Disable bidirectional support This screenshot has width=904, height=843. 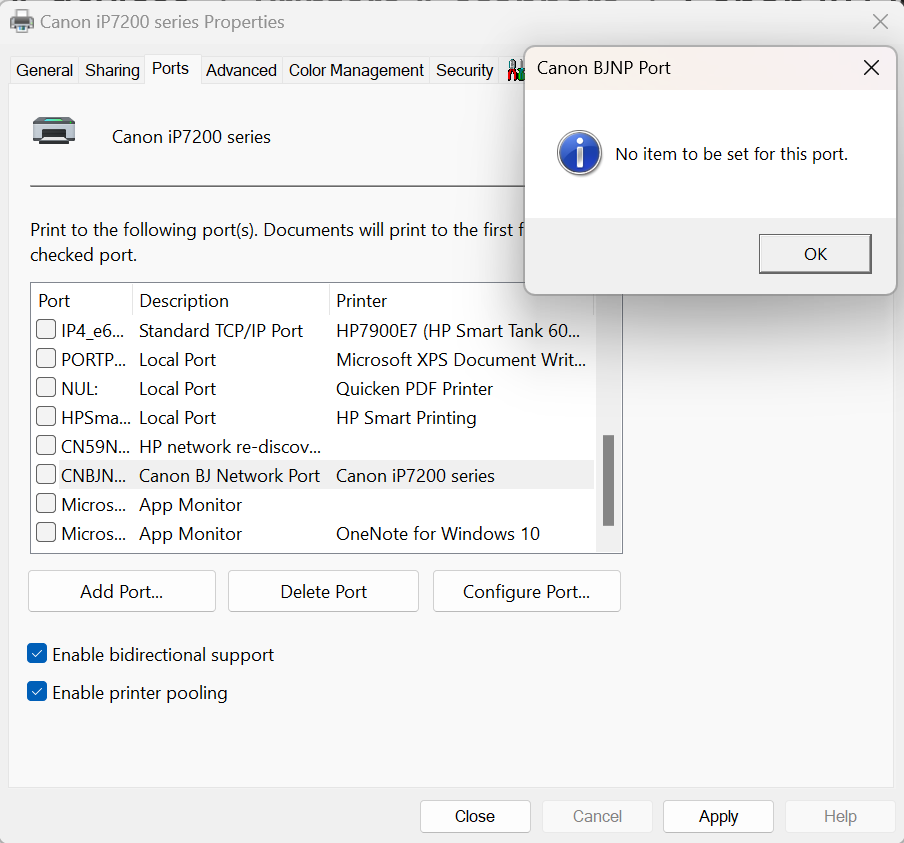pos(37,654)
